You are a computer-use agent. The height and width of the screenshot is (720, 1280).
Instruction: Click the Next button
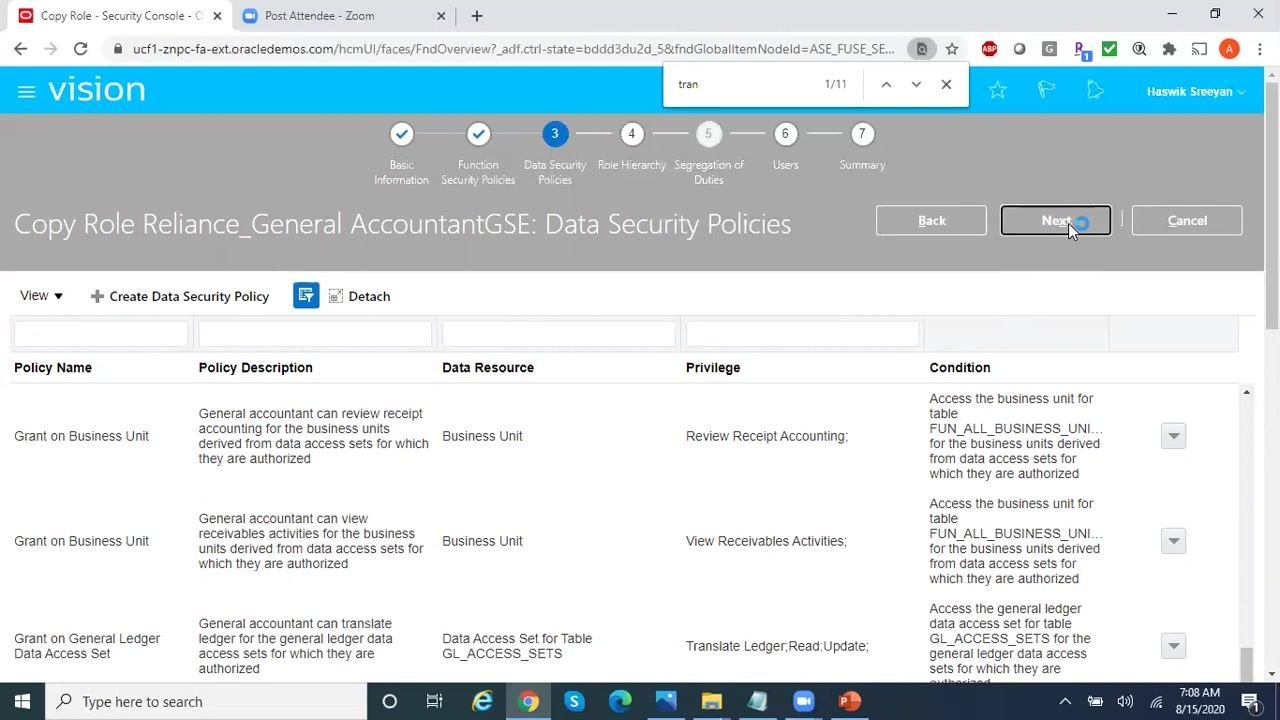click(x=1056, y=220)
